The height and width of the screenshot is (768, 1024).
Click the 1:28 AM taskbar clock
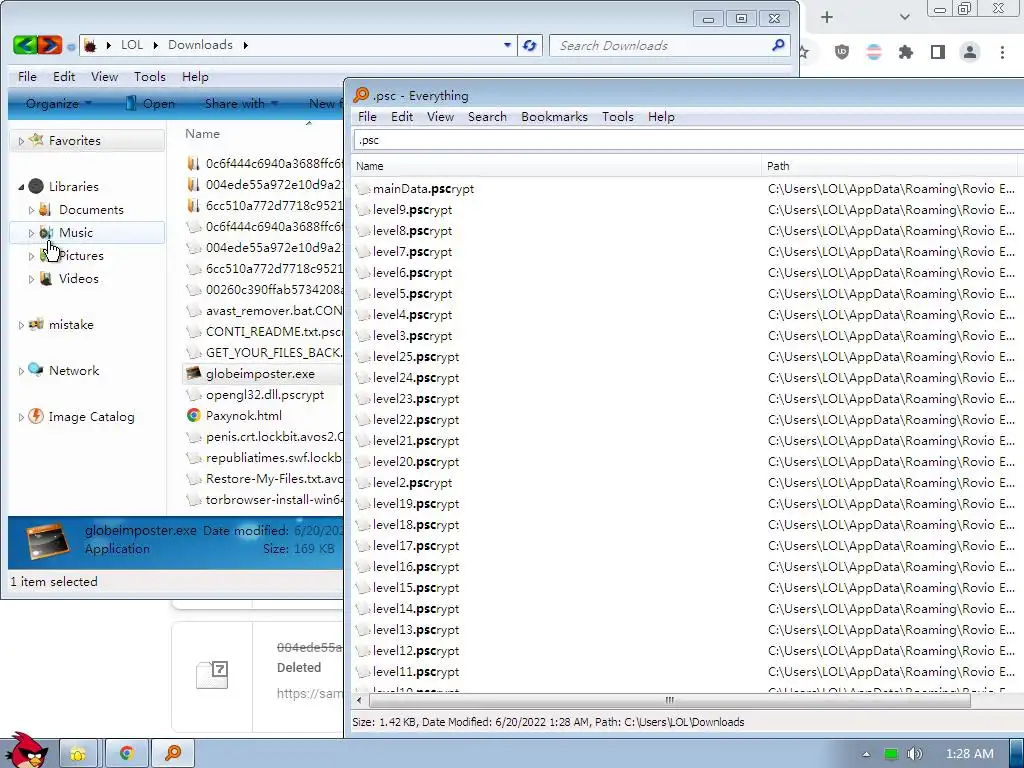pyautogui.click(x=970, y=754)
